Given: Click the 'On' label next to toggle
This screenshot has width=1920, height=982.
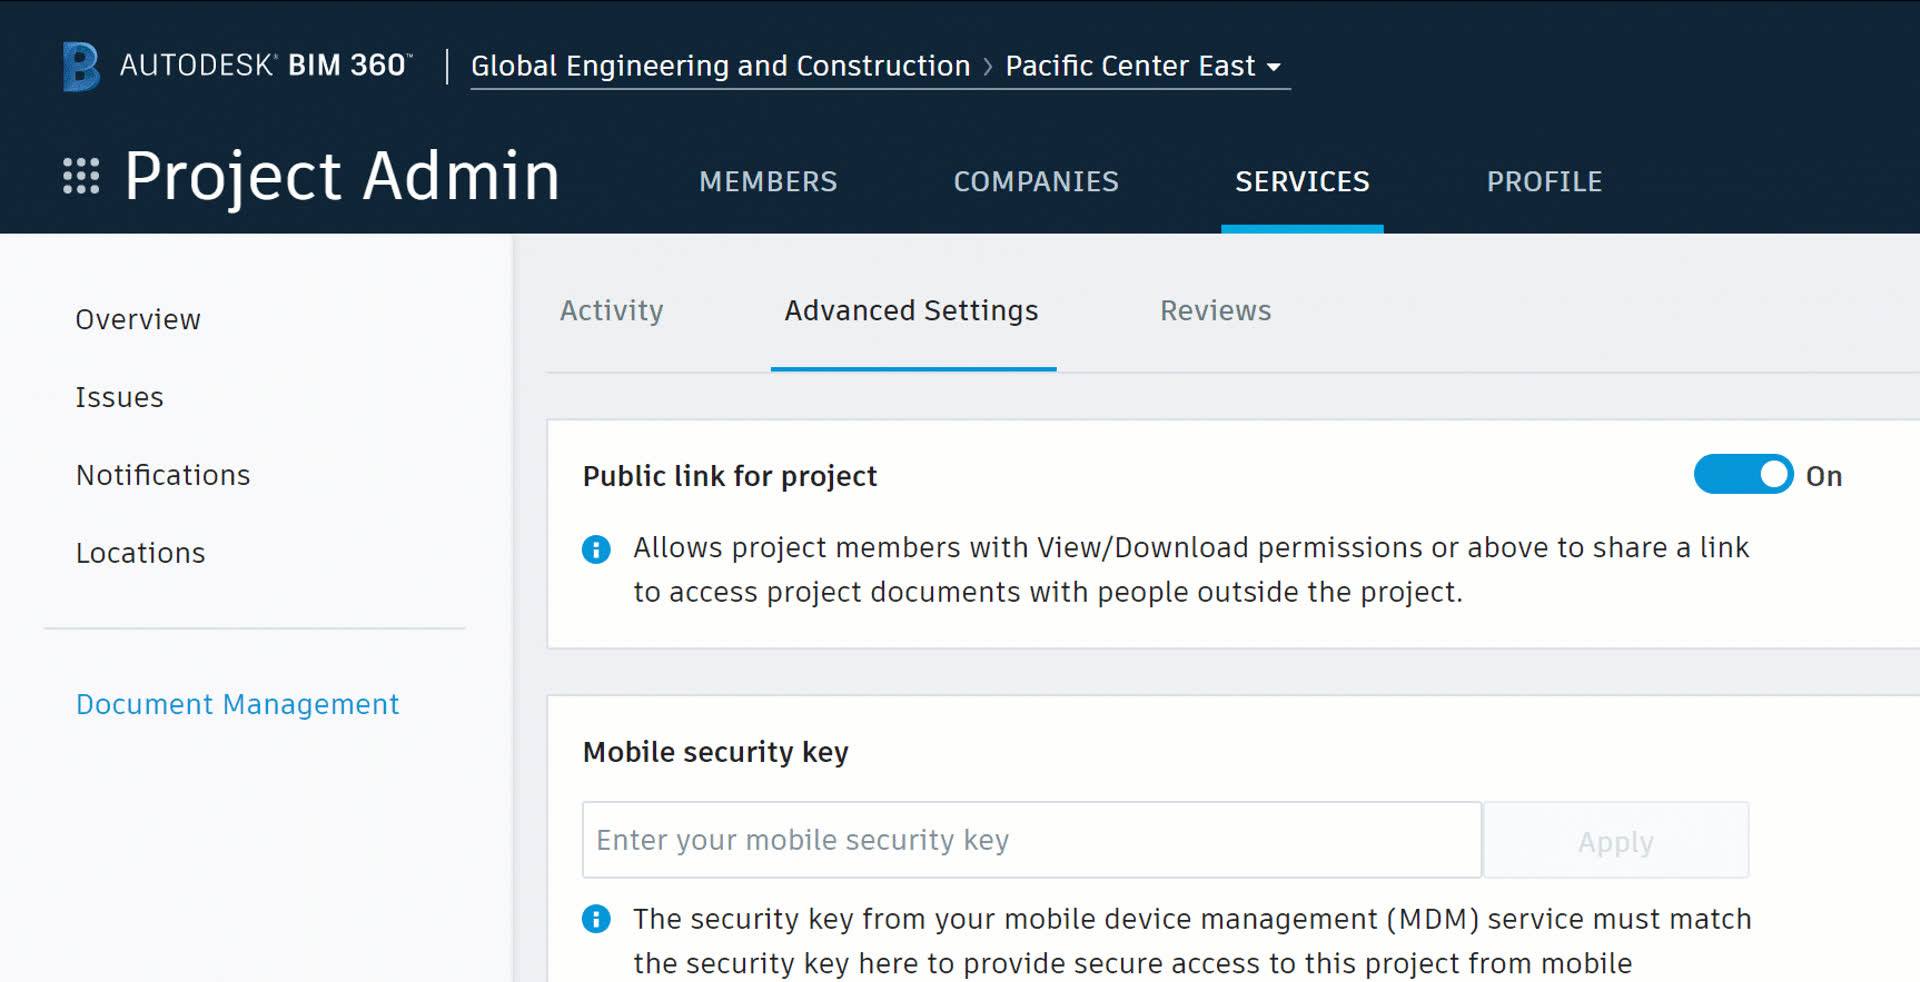Looking at the screenshot, I should click(x=1824, y=476).
